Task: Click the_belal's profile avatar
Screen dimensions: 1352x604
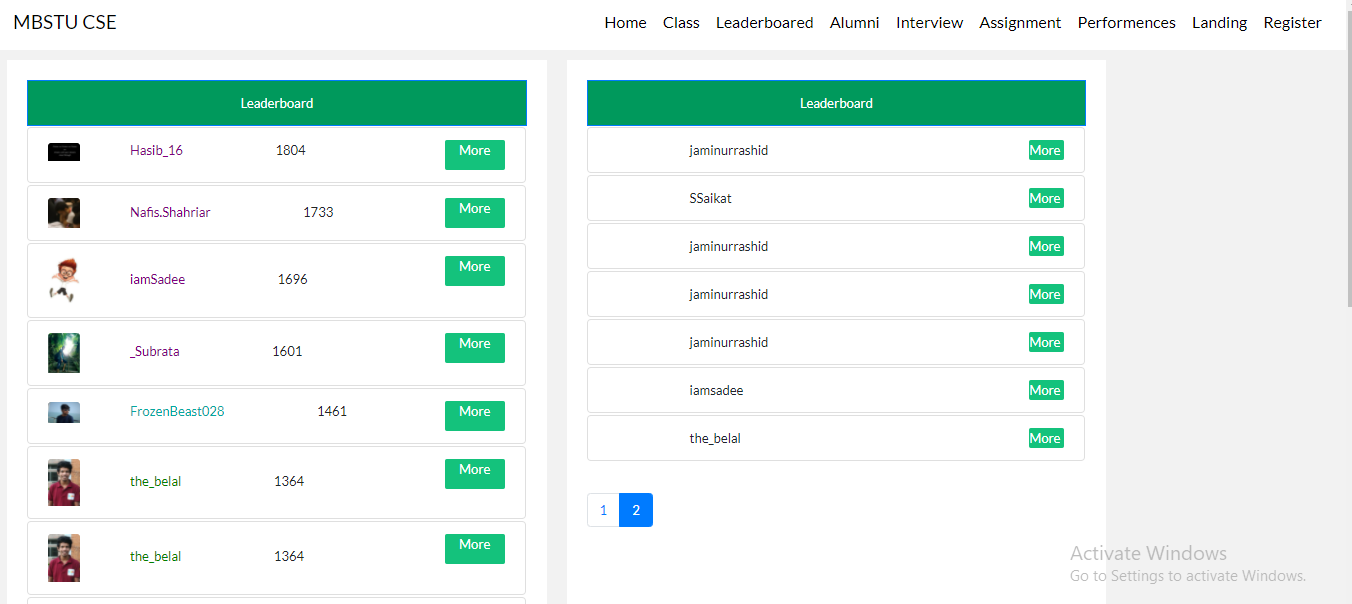Action: click(x=63, y=482)
